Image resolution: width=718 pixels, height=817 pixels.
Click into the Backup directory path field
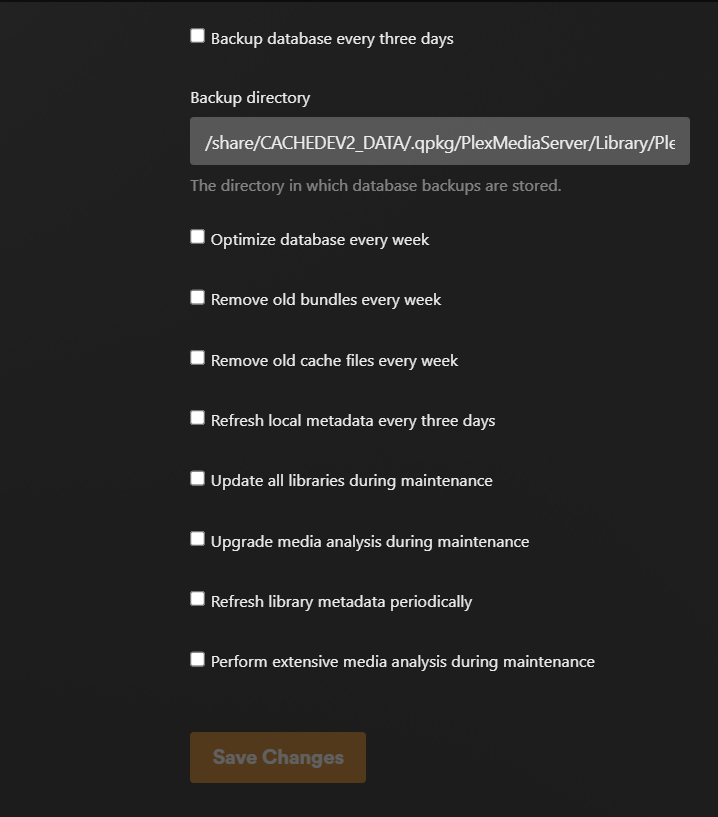pyautogui.click(x=439, y=142)
